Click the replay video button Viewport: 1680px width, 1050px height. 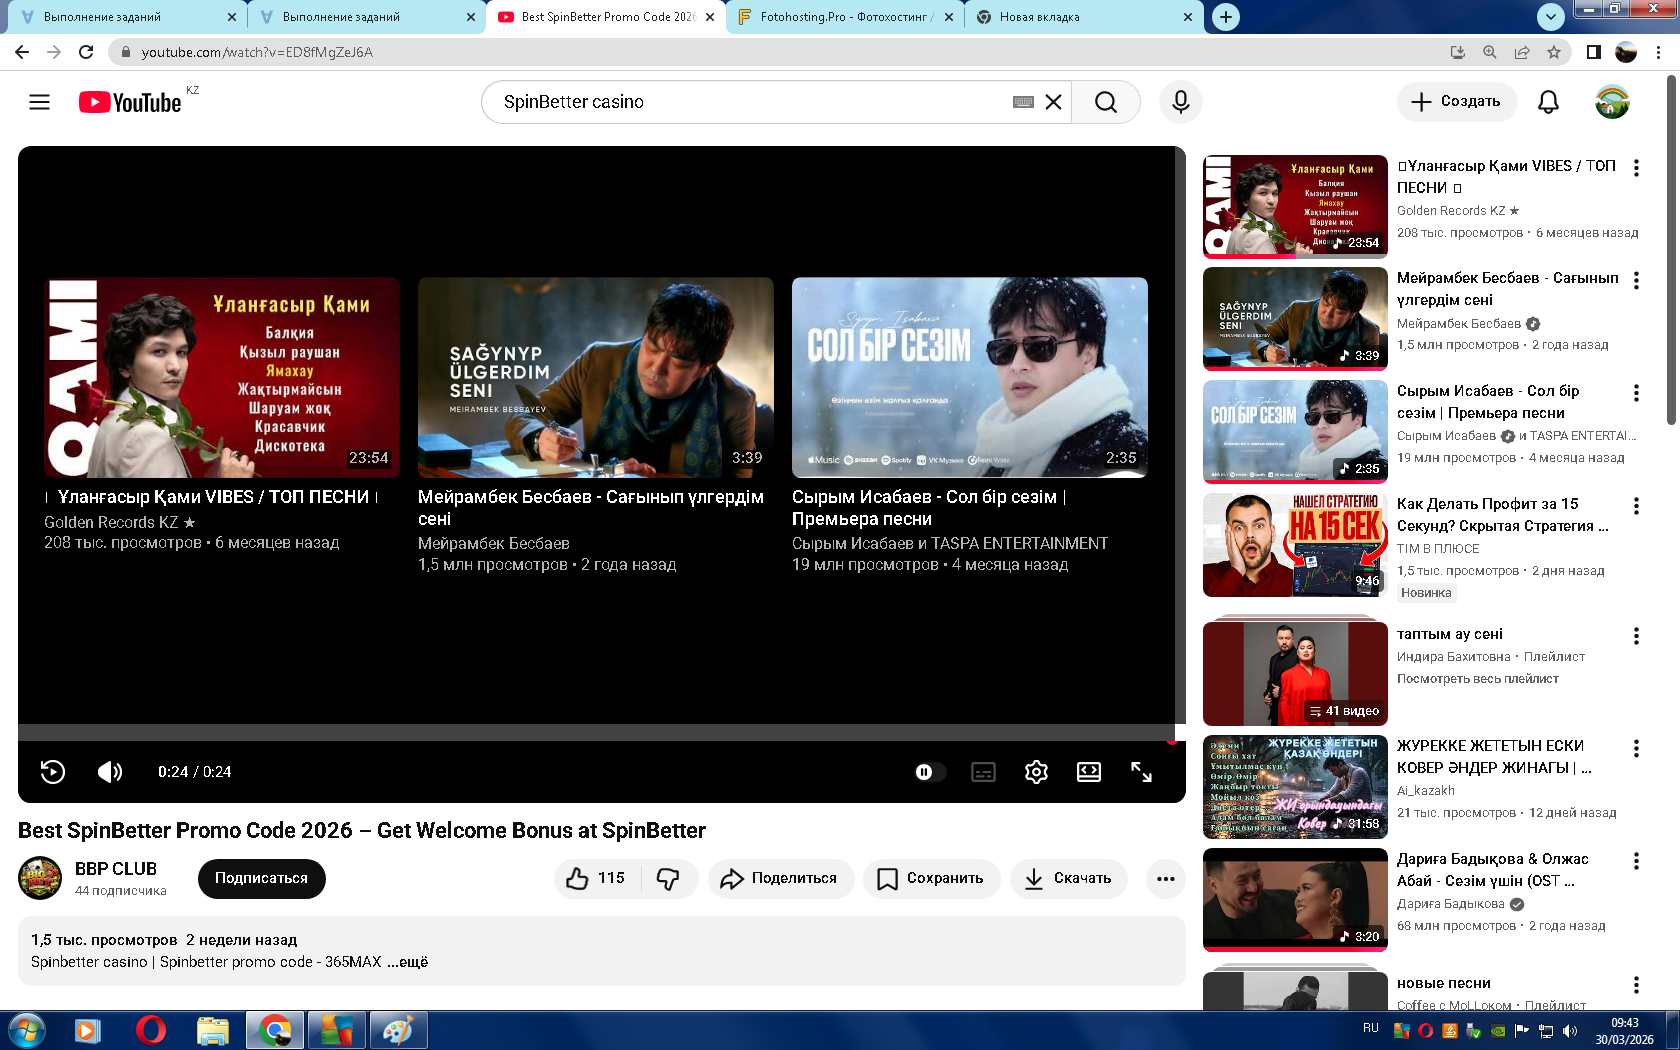point(53,772)
